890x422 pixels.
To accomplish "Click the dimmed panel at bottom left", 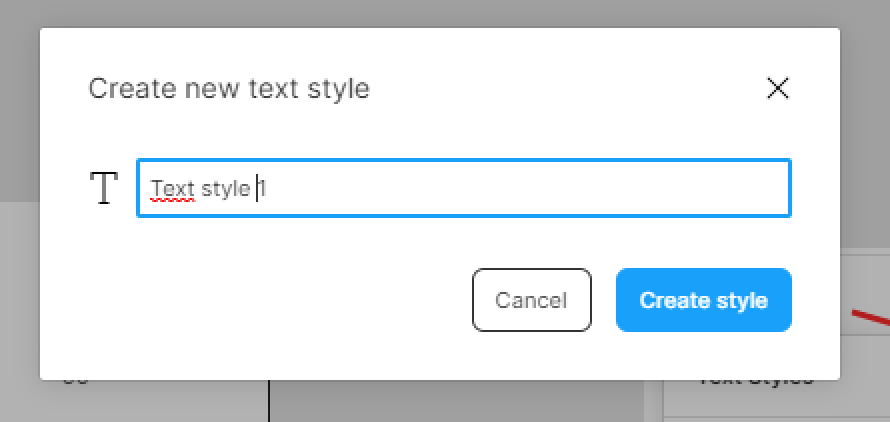I will coord(134,401).
